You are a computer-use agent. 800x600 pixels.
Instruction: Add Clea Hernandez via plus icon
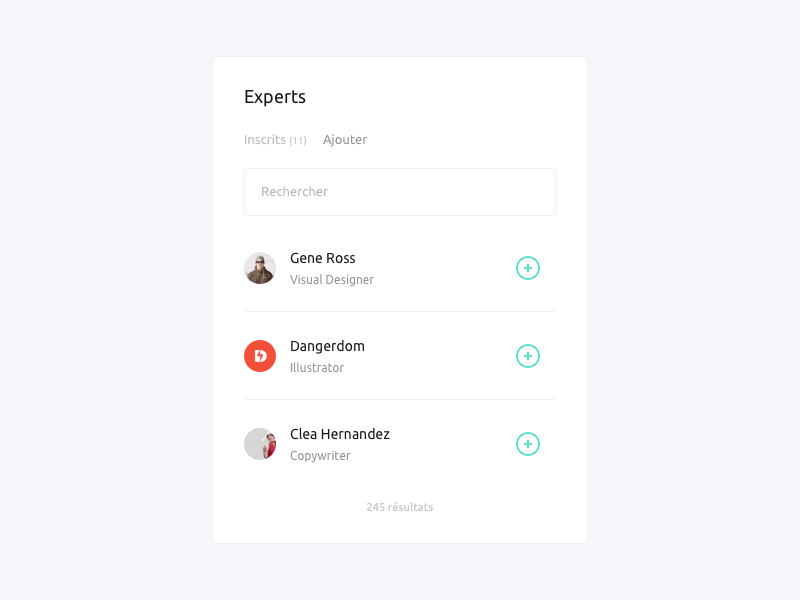pos(528,444)
